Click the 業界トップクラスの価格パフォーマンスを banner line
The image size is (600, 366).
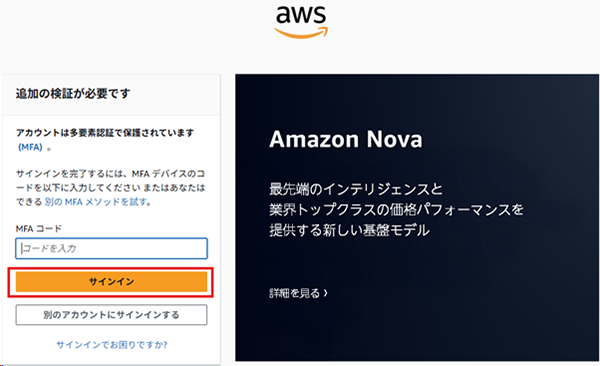396,210
